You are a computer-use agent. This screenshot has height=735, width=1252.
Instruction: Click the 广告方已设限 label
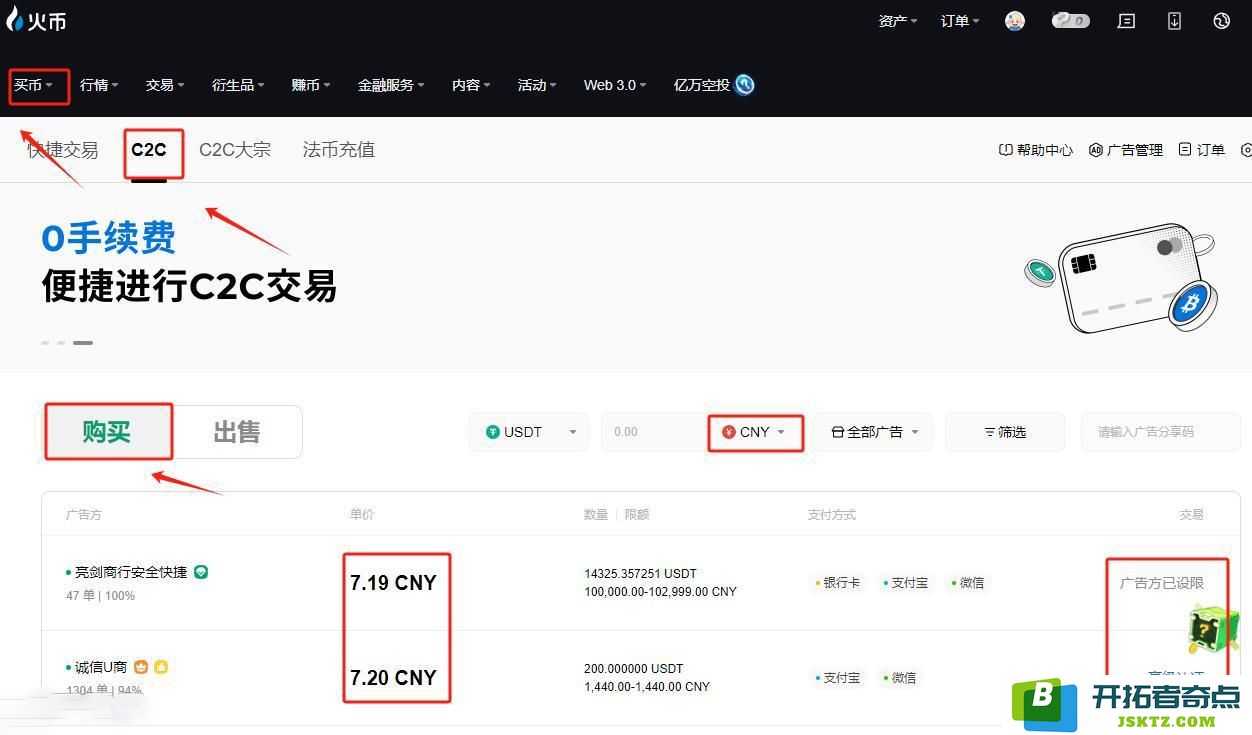point(1162,582)
